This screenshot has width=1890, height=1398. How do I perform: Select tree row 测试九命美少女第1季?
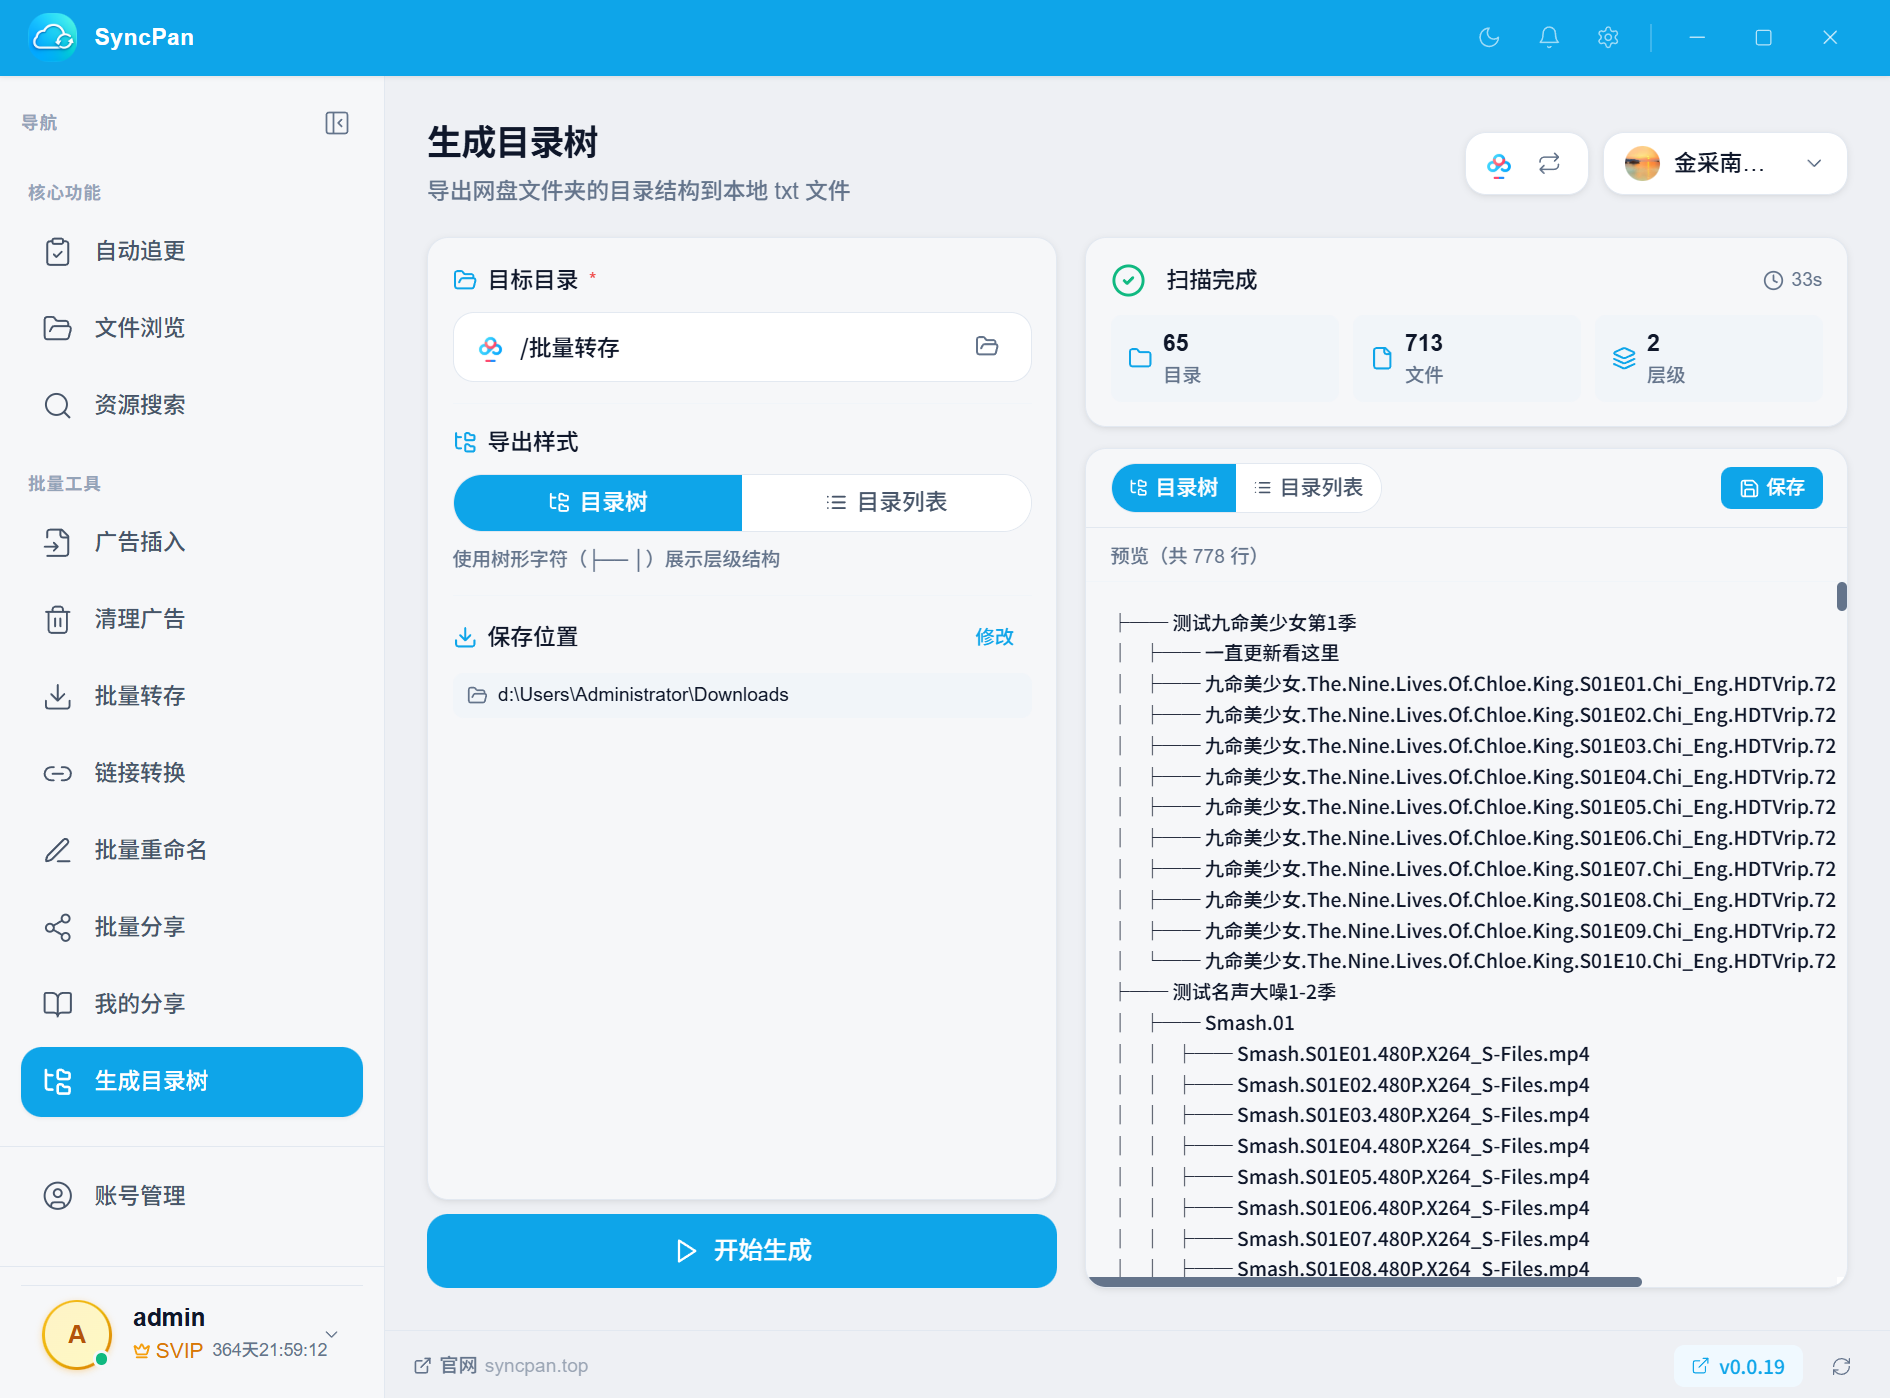click(x=1264, y=623)
